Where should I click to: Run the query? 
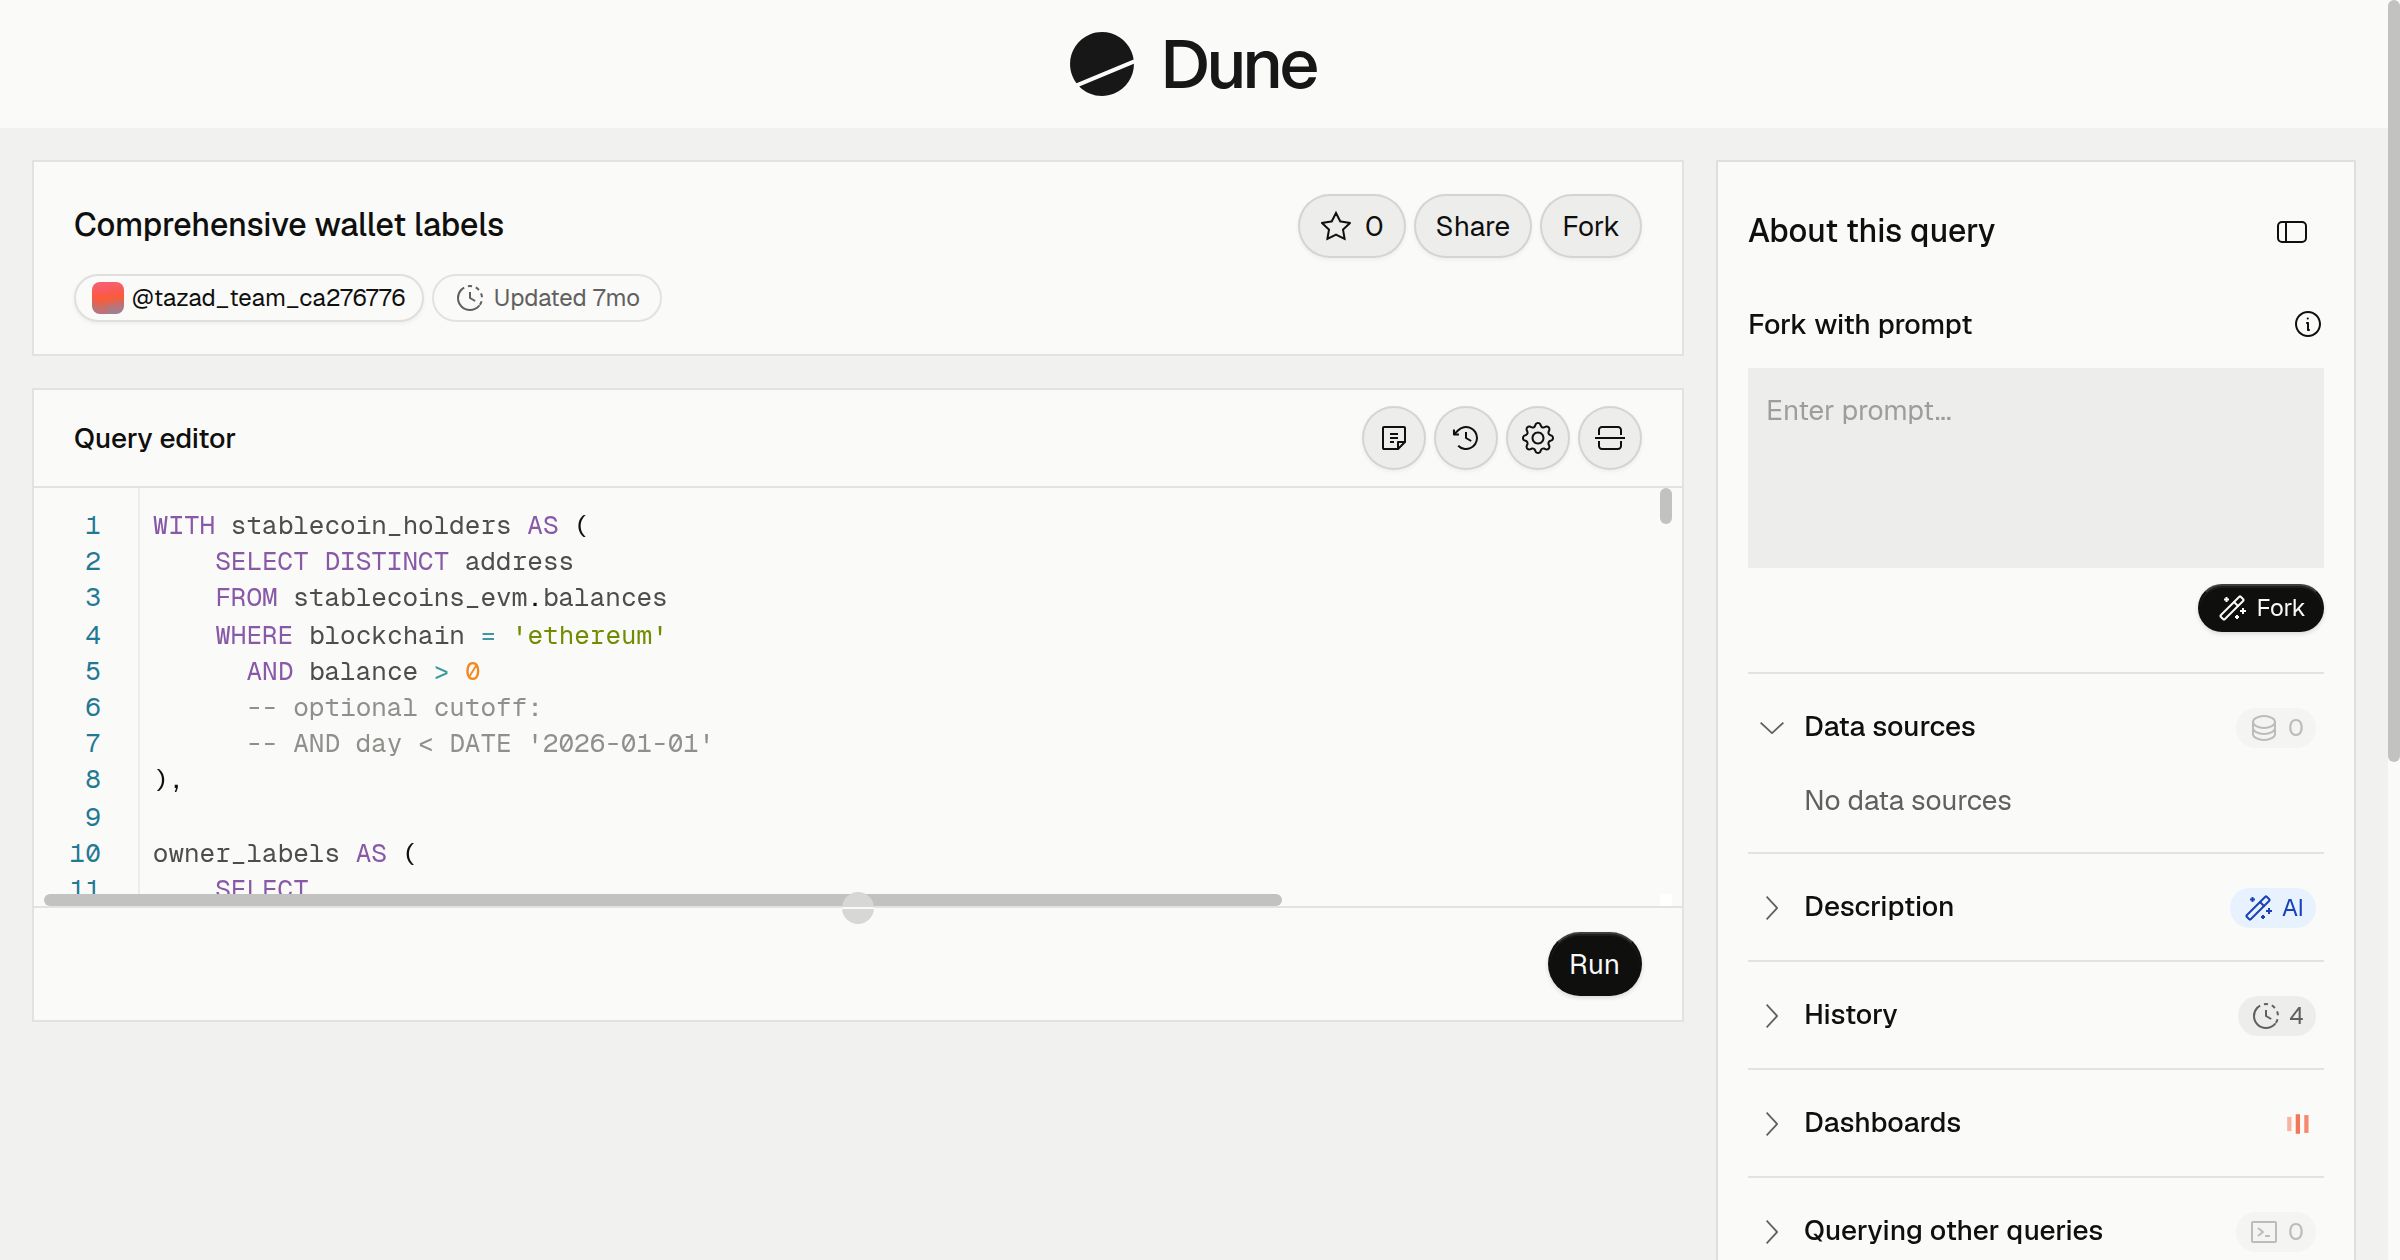point(1594,964)
